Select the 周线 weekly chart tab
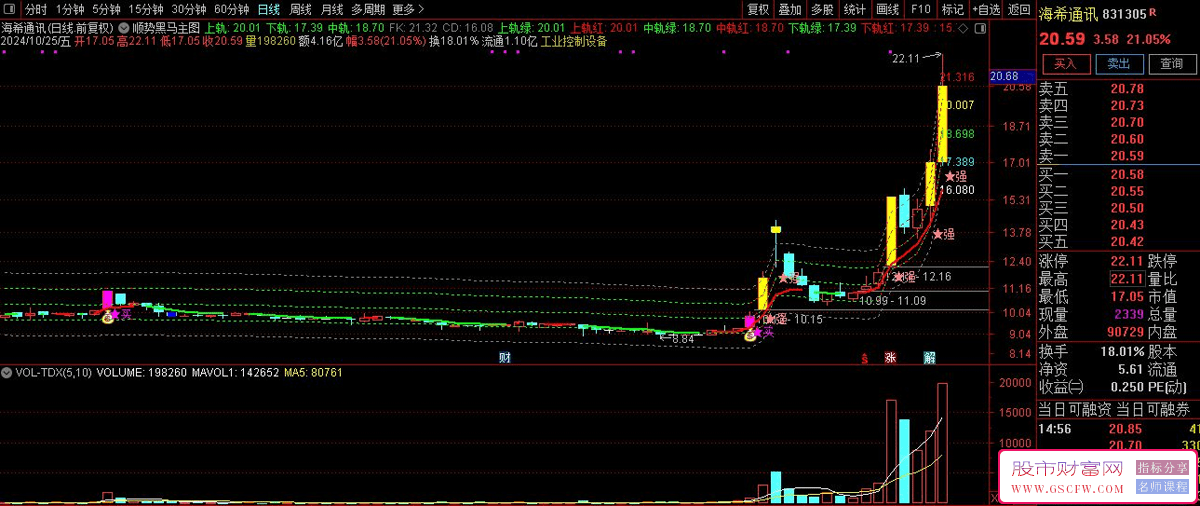Screen dimensions: 1200x506 [x=301, y=9]
